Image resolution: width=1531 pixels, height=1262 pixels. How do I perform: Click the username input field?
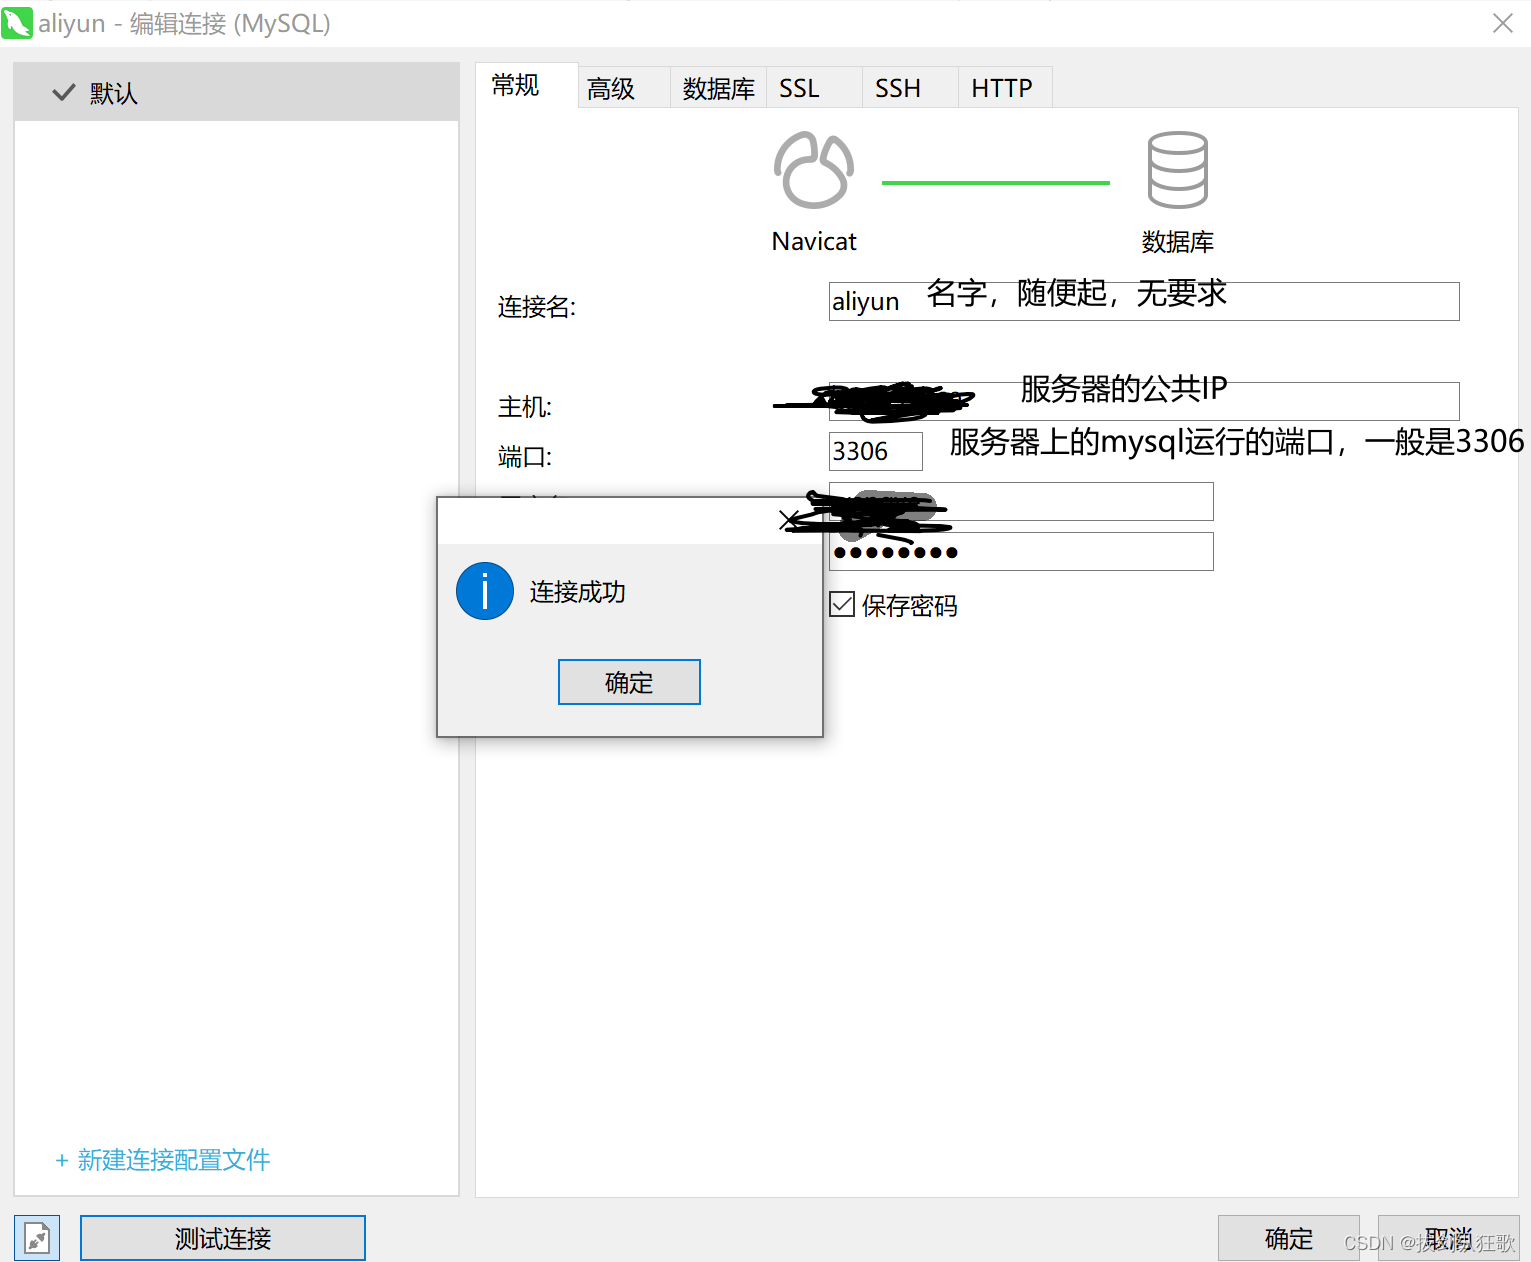[x=1021, y=501]
